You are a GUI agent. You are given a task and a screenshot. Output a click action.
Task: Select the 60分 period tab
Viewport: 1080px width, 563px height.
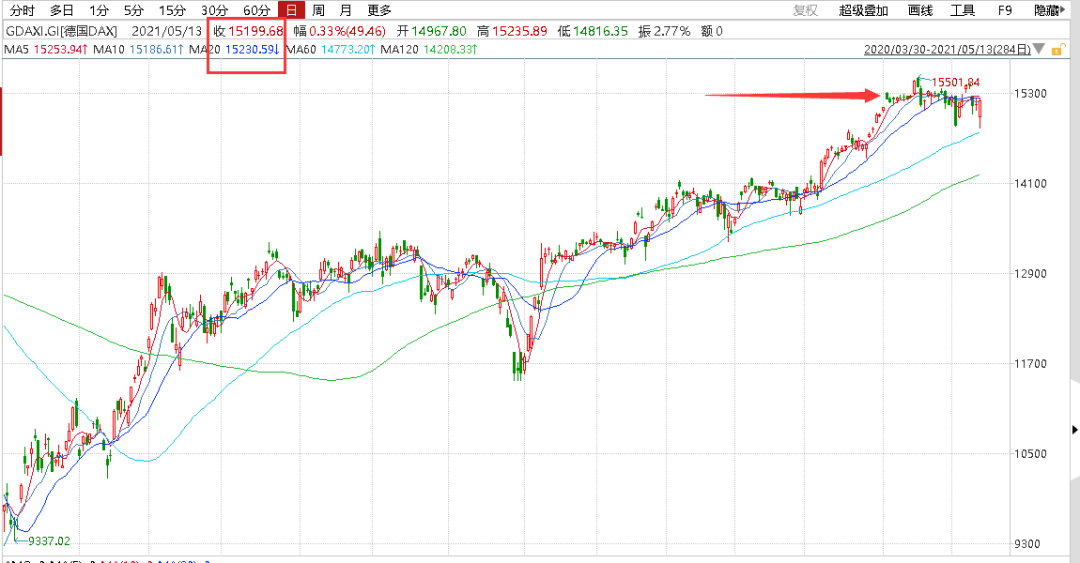point(256,10)
